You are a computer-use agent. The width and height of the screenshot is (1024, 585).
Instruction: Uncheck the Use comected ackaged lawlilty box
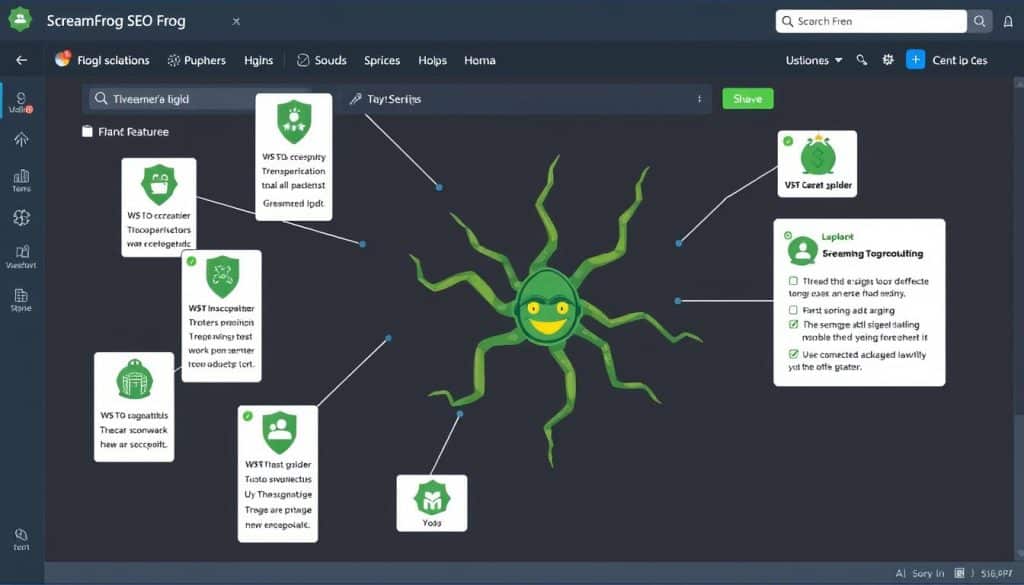pos(793,354)
